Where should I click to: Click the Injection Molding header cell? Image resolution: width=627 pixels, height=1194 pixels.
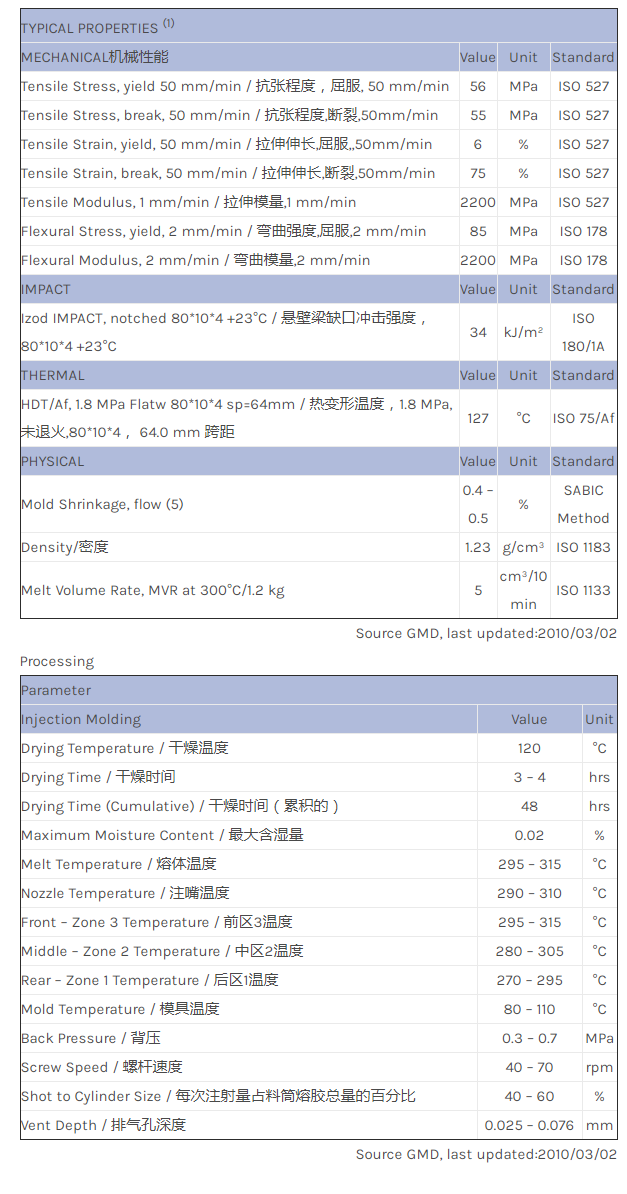point(248,720)
